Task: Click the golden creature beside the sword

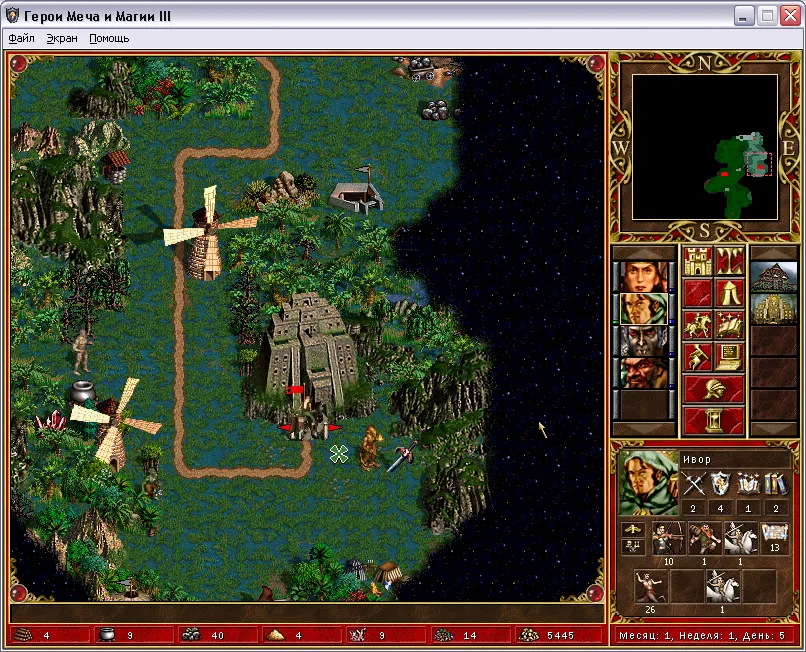Action: [x=370, y=447]
